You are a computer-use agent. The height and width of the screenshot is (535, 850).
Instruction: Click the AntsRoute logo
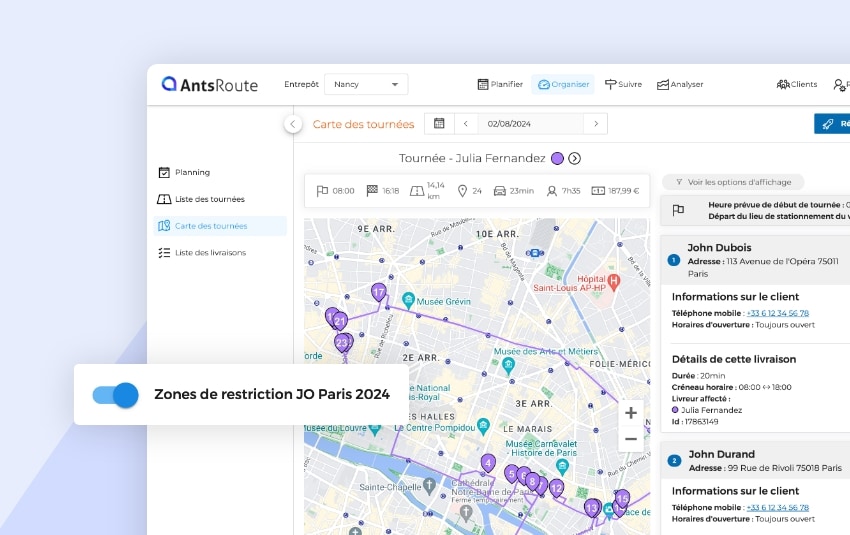tap(210, 85)
